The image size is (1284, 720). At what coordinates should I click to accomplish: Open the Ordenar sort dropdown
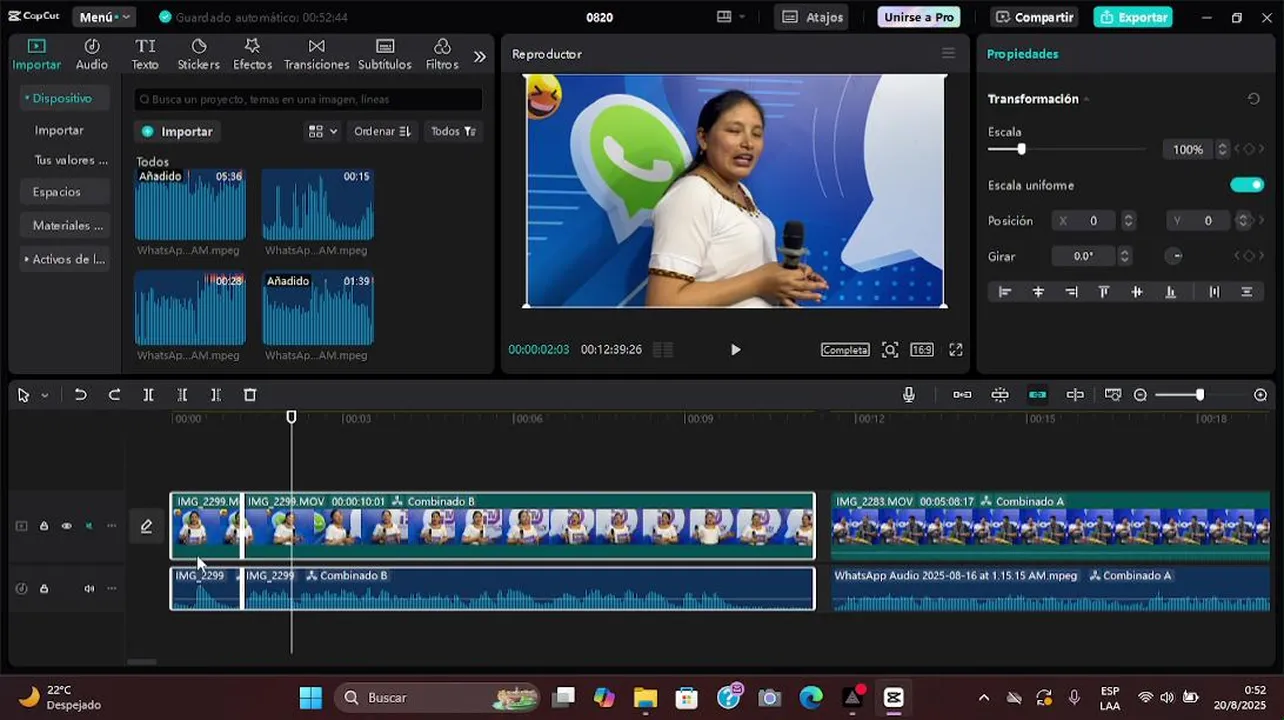pos(382,131)
